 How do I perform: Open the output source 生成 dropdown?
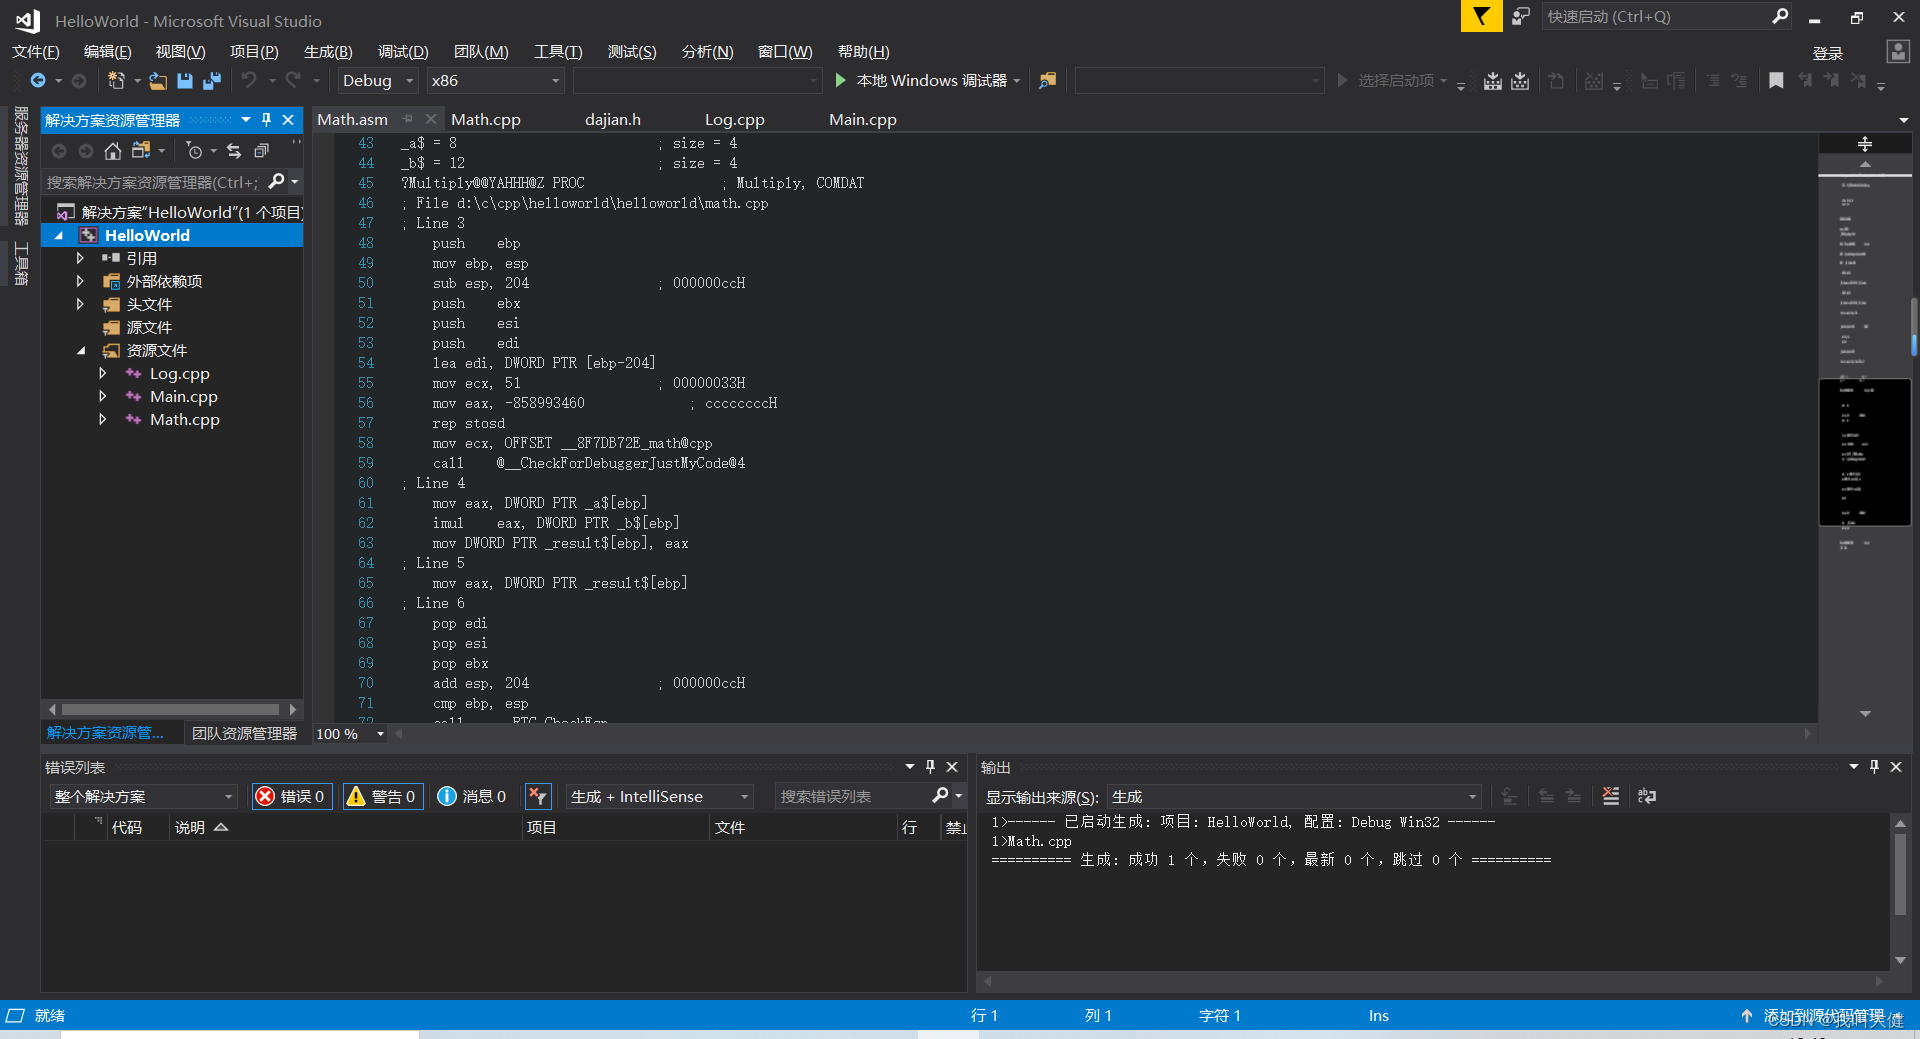(1294, 796)
